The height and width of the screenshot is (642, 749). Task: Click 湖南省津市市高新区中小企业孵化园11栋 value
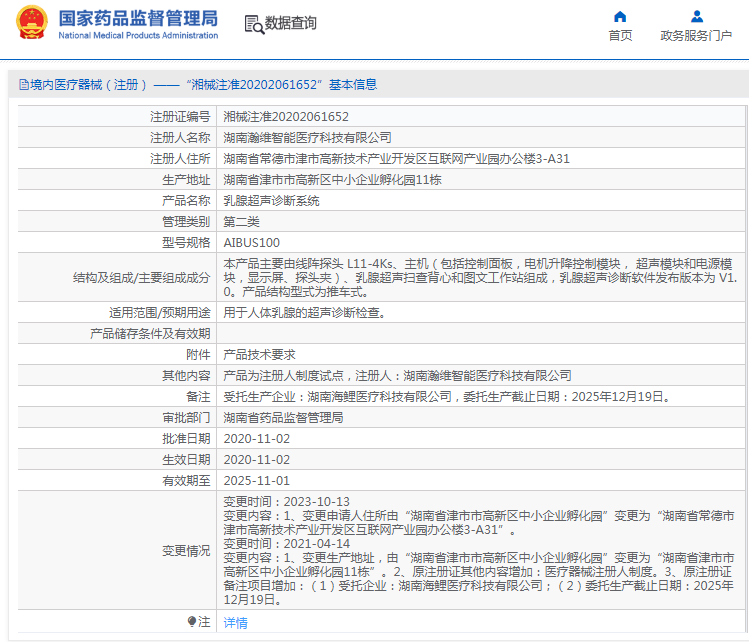[x=332, y=180]
